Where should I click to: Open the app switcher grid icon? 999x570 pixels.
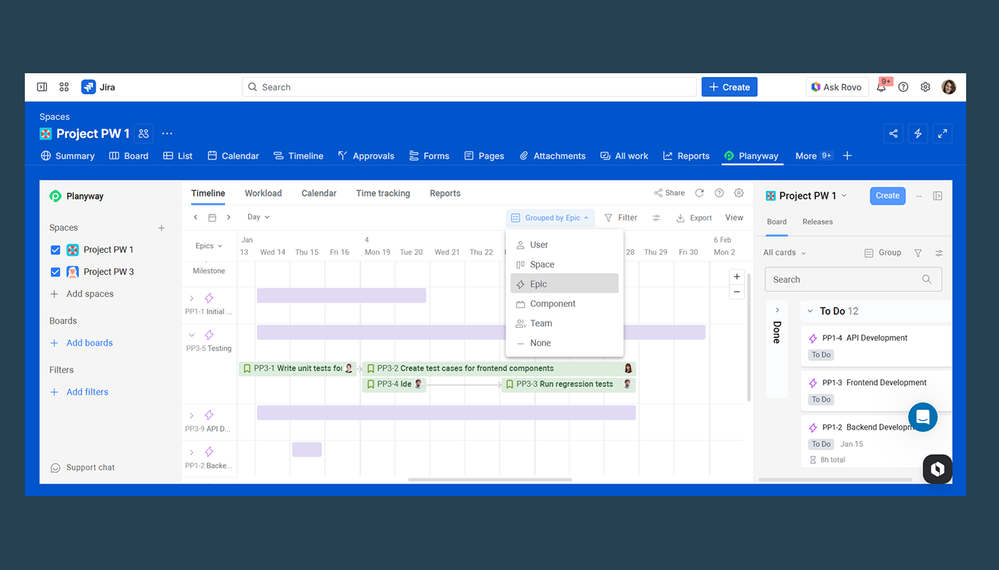64,87
